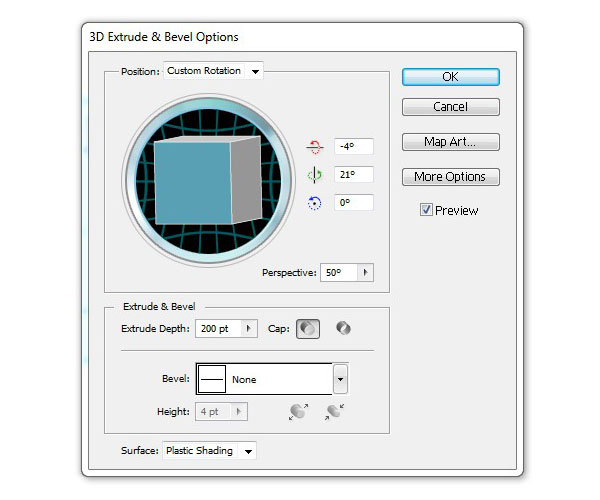
Task: Click the None bevel label
Action: click(x=244, y=379)
